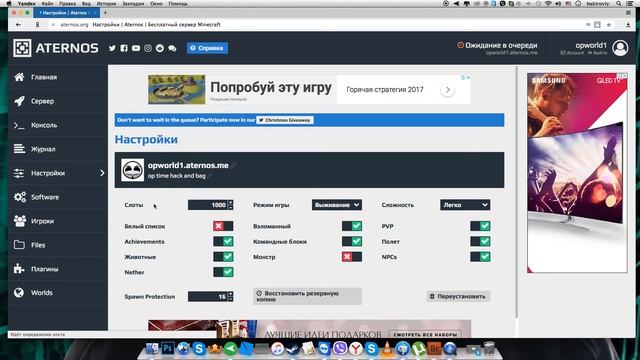Open Software in sidebar
640x360 pixels.
coord(58,197)
